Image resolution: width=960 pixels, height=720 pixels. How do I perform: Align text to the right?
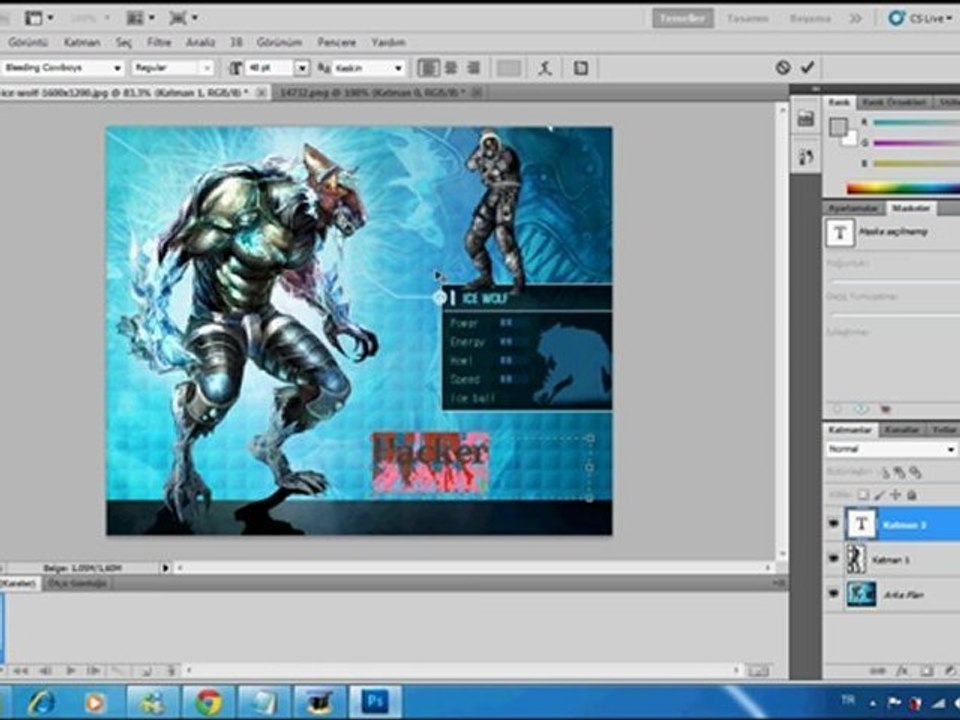pyautogui.click(x=474, y=68)
